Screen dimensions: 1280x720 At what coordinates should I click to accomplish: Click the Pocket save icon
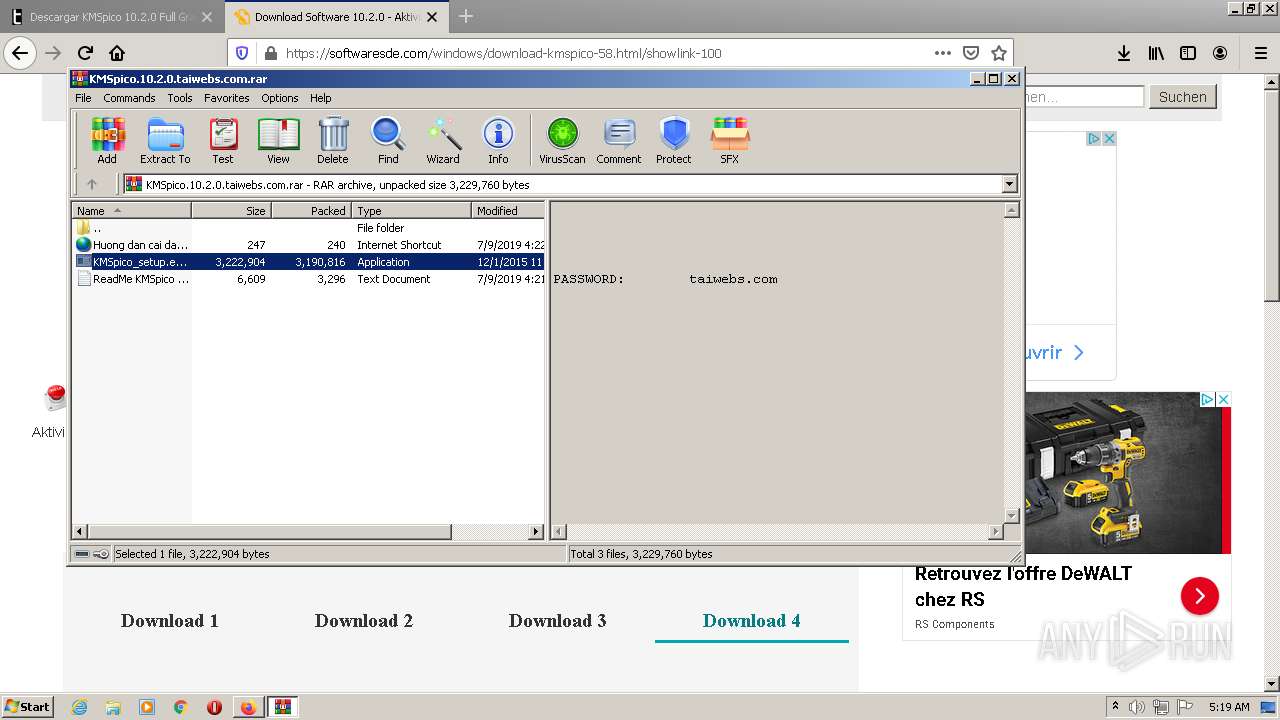coord(970,53)
